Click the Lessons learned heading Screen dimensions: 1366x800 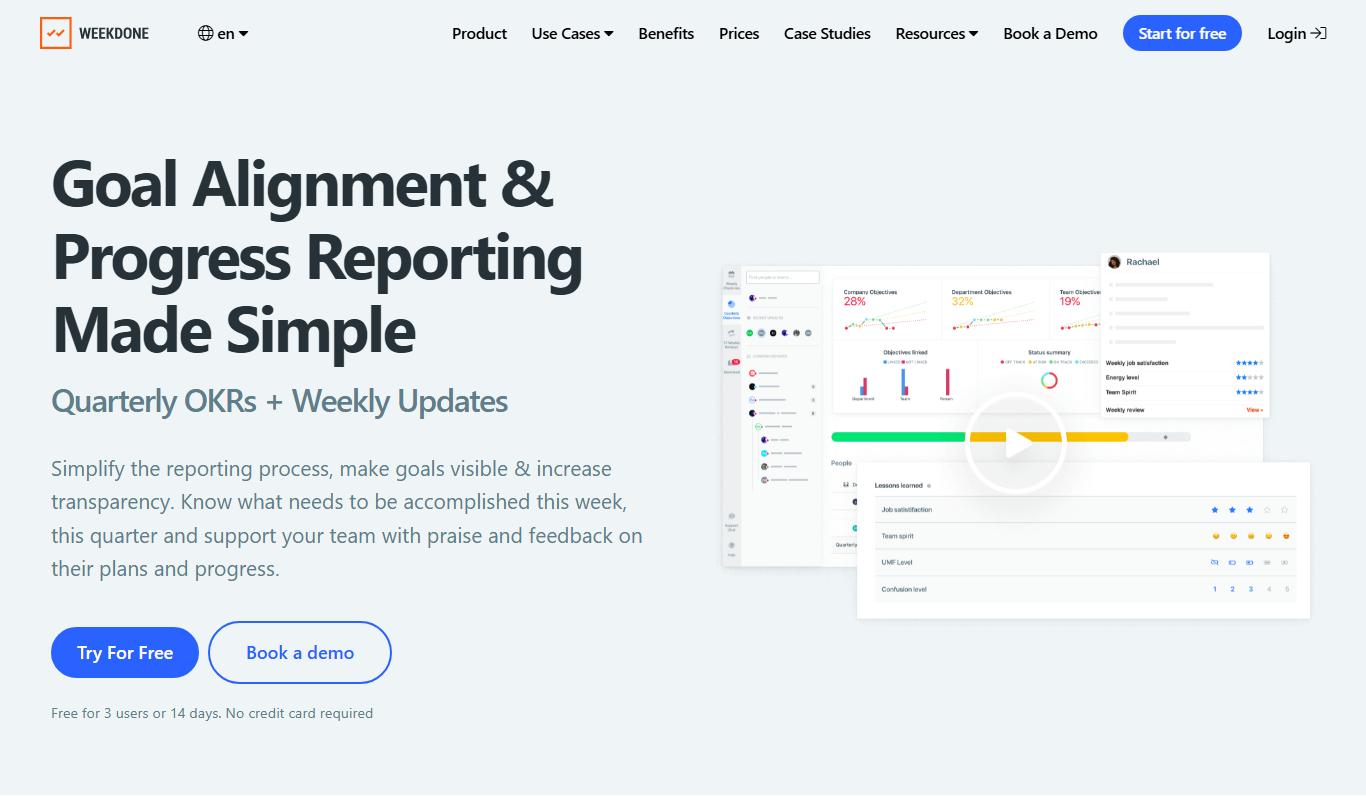tap(898, 485)
